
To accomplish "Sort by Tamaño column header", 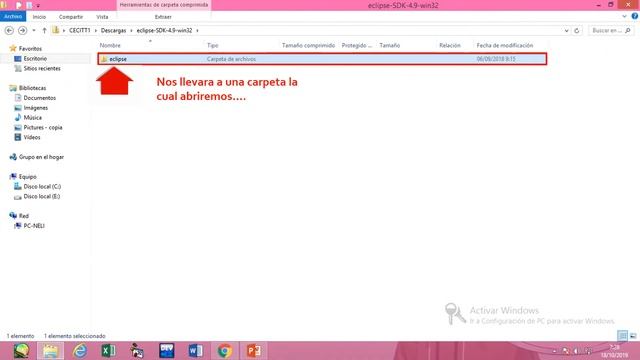I will [389, 45].
